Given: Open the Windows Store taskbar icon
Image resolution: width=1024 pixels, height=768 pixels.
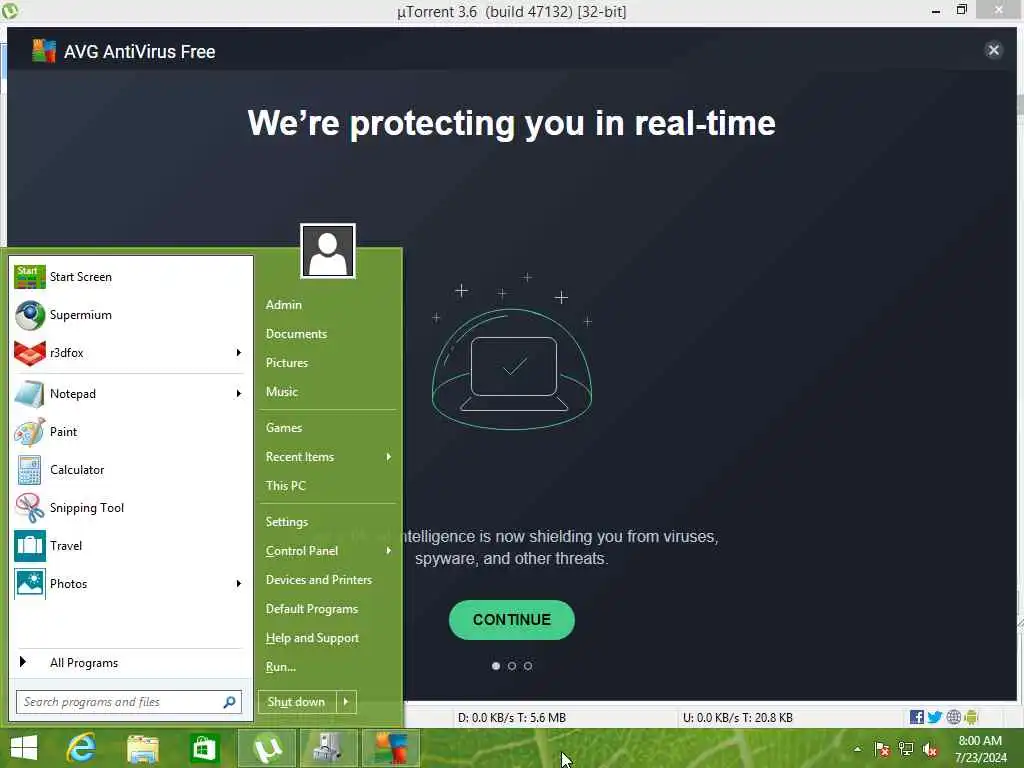Looking at the screenshot, I should [204, 748].
